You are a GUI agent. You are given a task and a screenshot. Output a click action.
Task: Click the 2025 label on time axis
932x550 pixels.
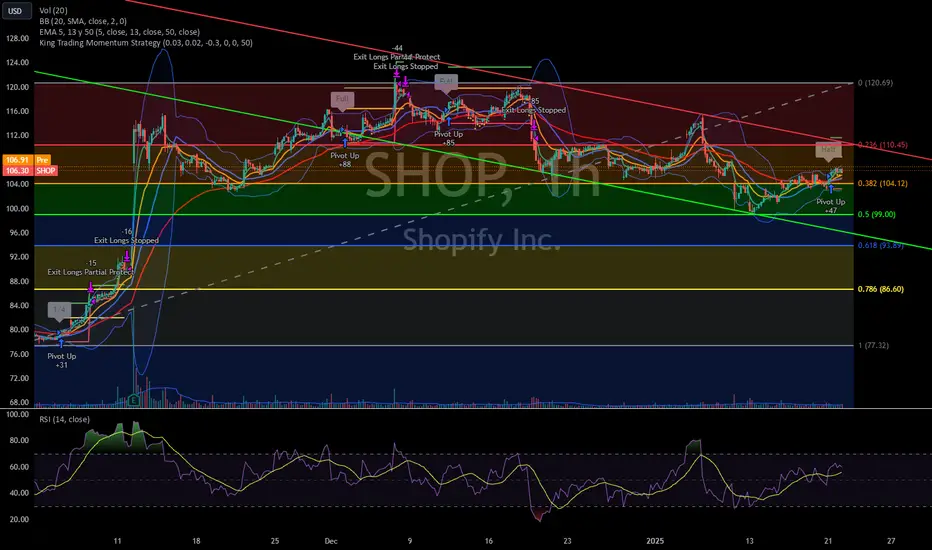pyautogui.click(x=655, y=541)
